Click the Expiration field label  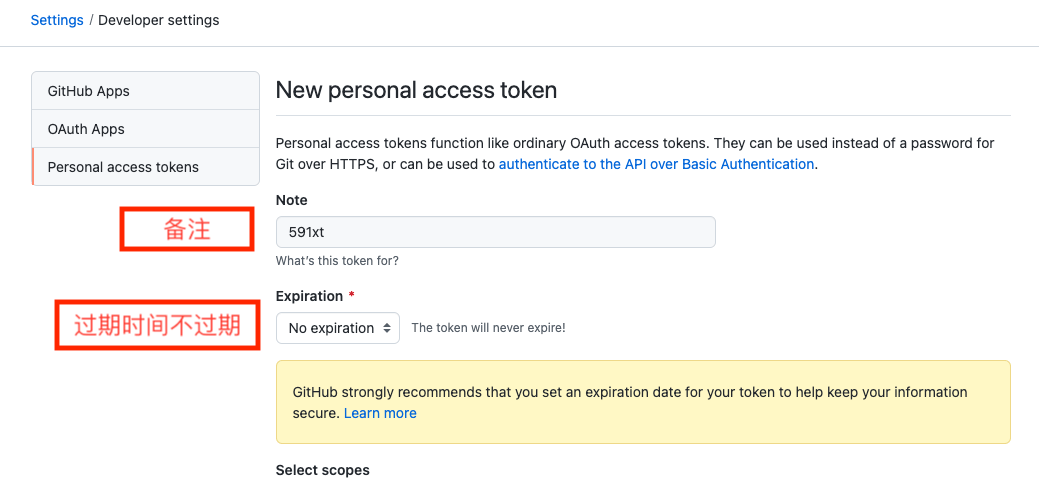(309, 296)
